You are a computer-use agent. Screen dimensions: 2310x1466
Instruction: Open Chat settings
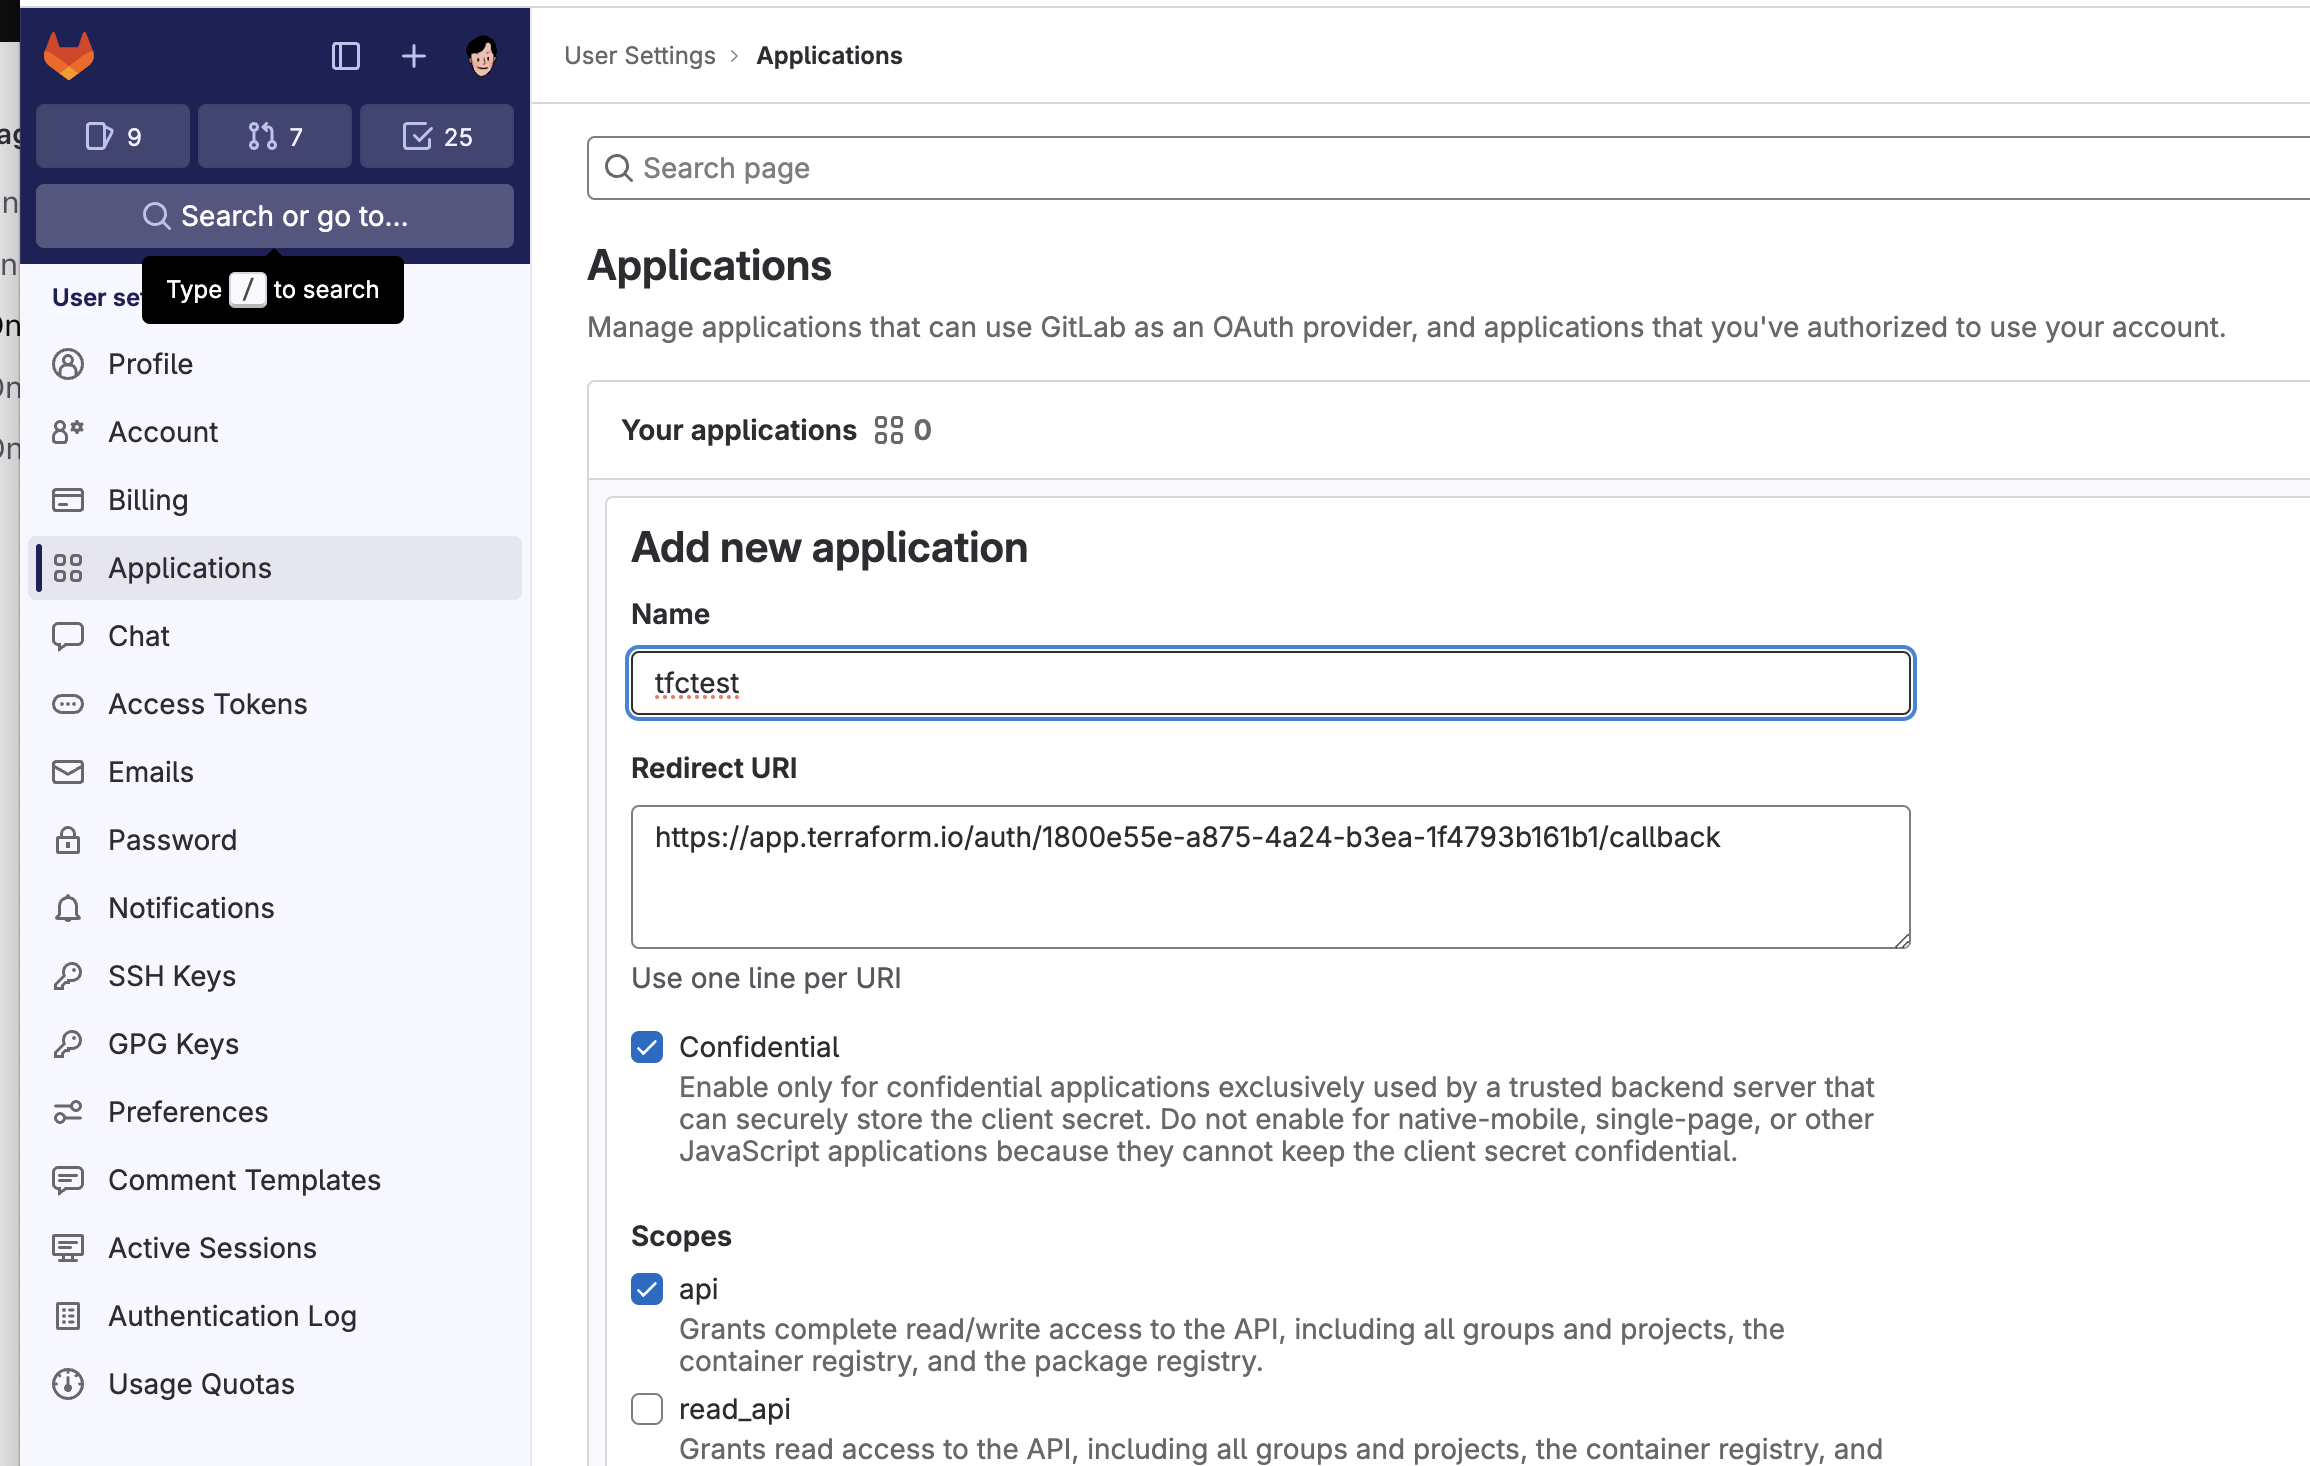point(275,636)
